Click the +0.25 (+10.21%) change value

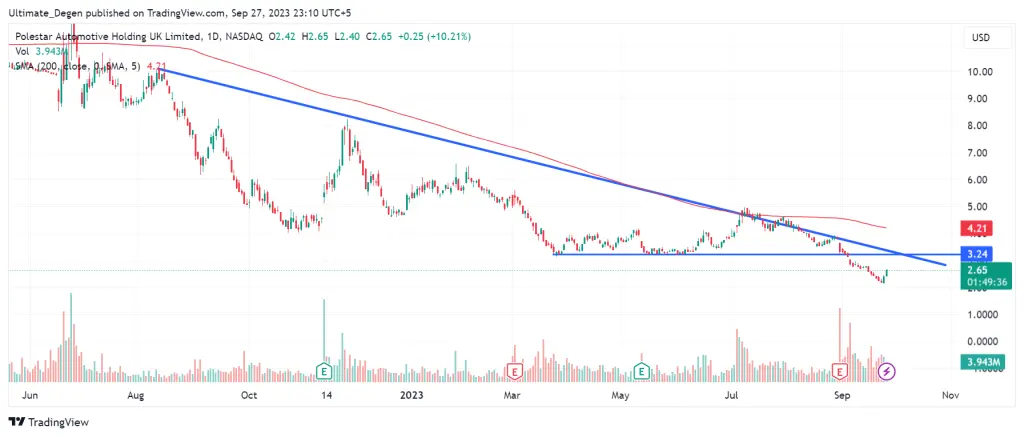coord(434,37)
